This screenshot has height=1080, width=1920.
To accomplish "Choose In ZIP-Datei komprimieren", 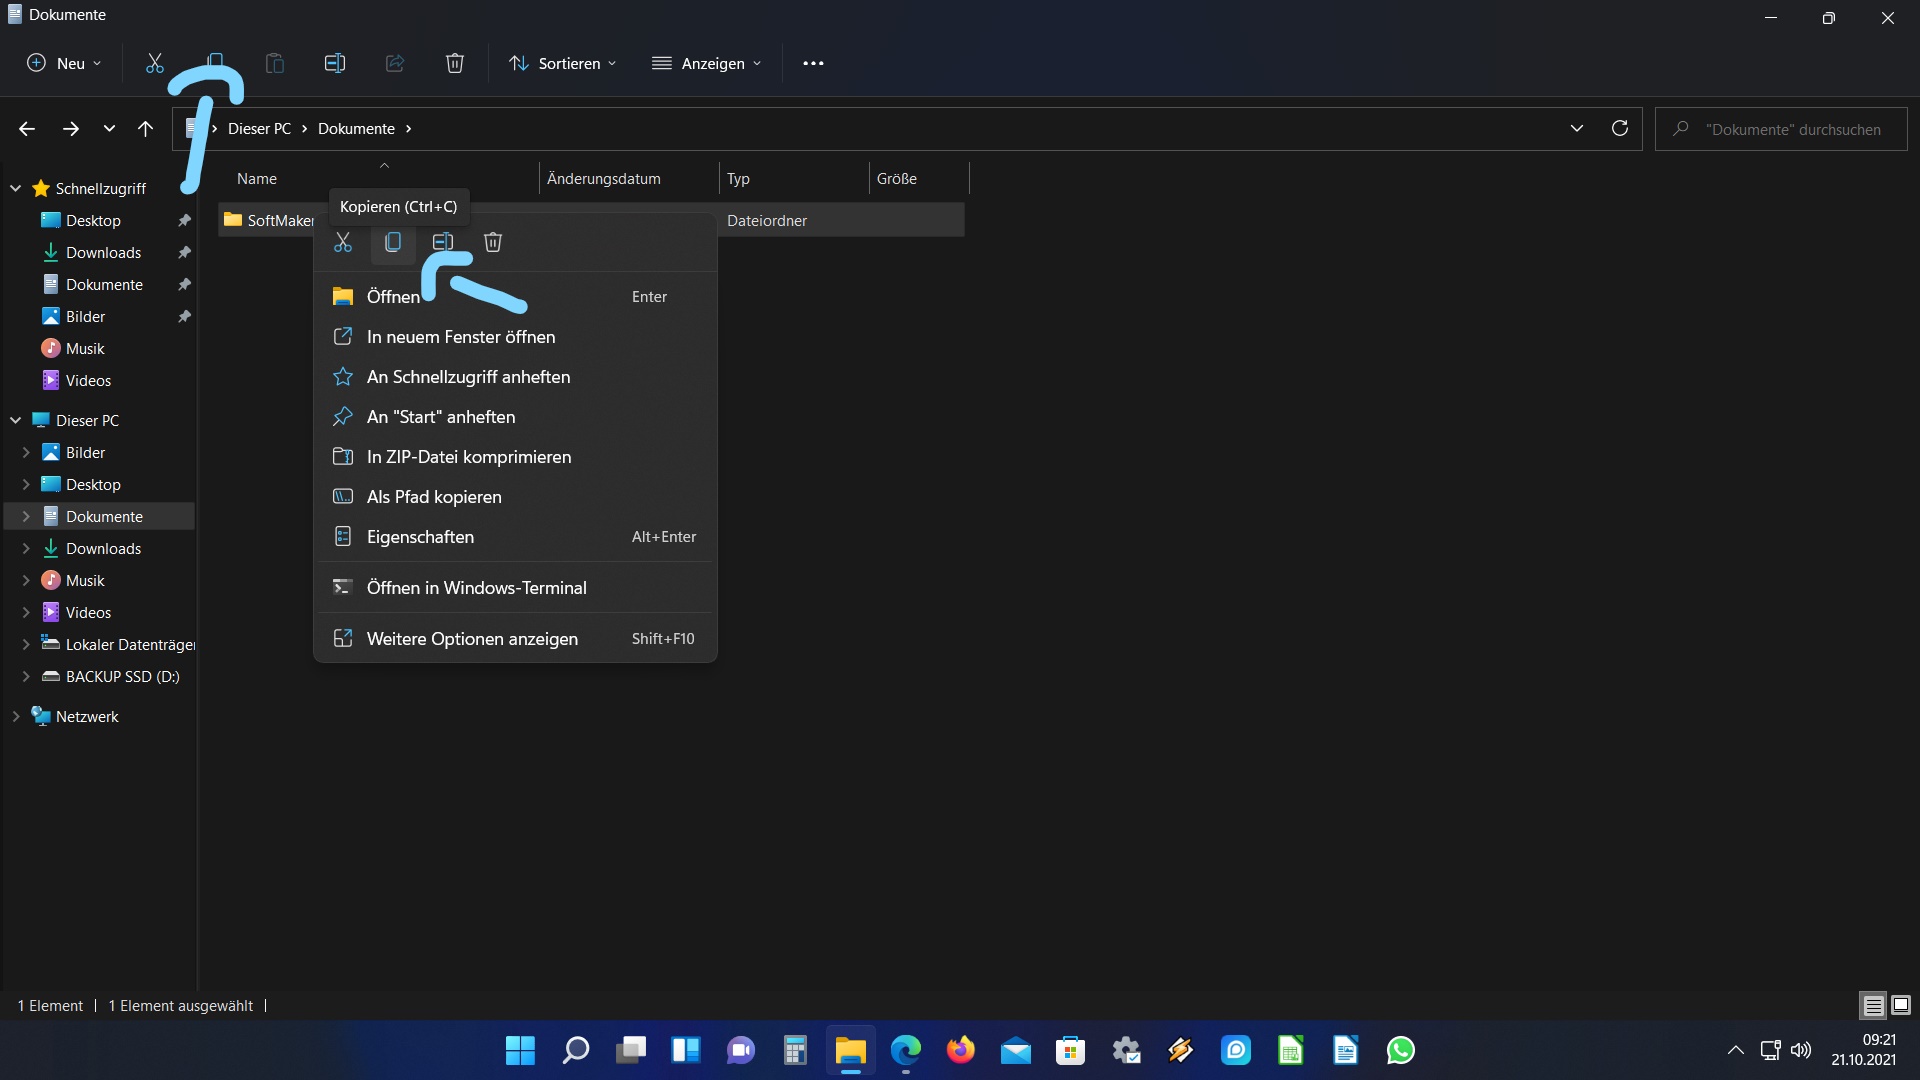I will (x=468, y=457).
